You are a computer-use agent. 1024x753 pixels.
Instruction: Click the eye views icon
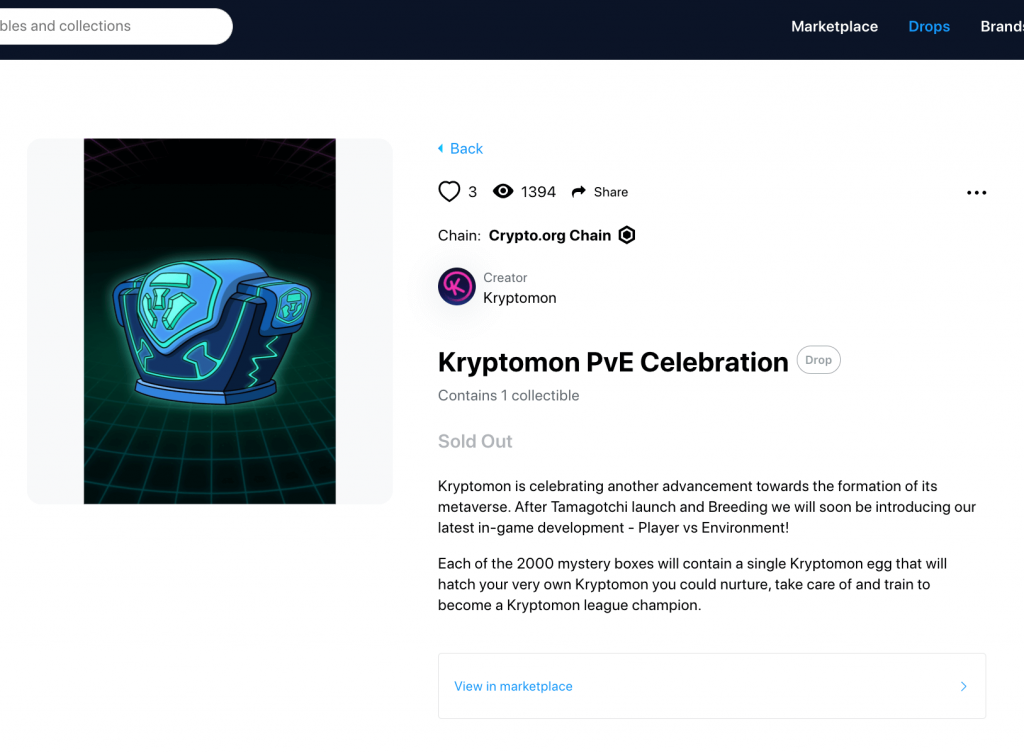coord(503,191)
